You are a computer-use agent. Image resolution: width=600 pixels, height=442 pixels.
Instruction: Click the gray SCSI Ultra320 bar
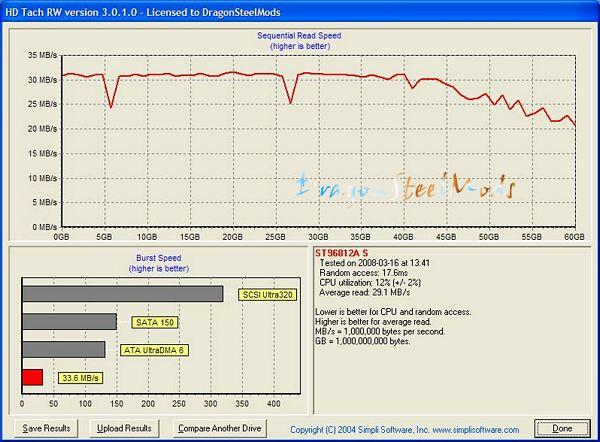[x=122, y=294]
